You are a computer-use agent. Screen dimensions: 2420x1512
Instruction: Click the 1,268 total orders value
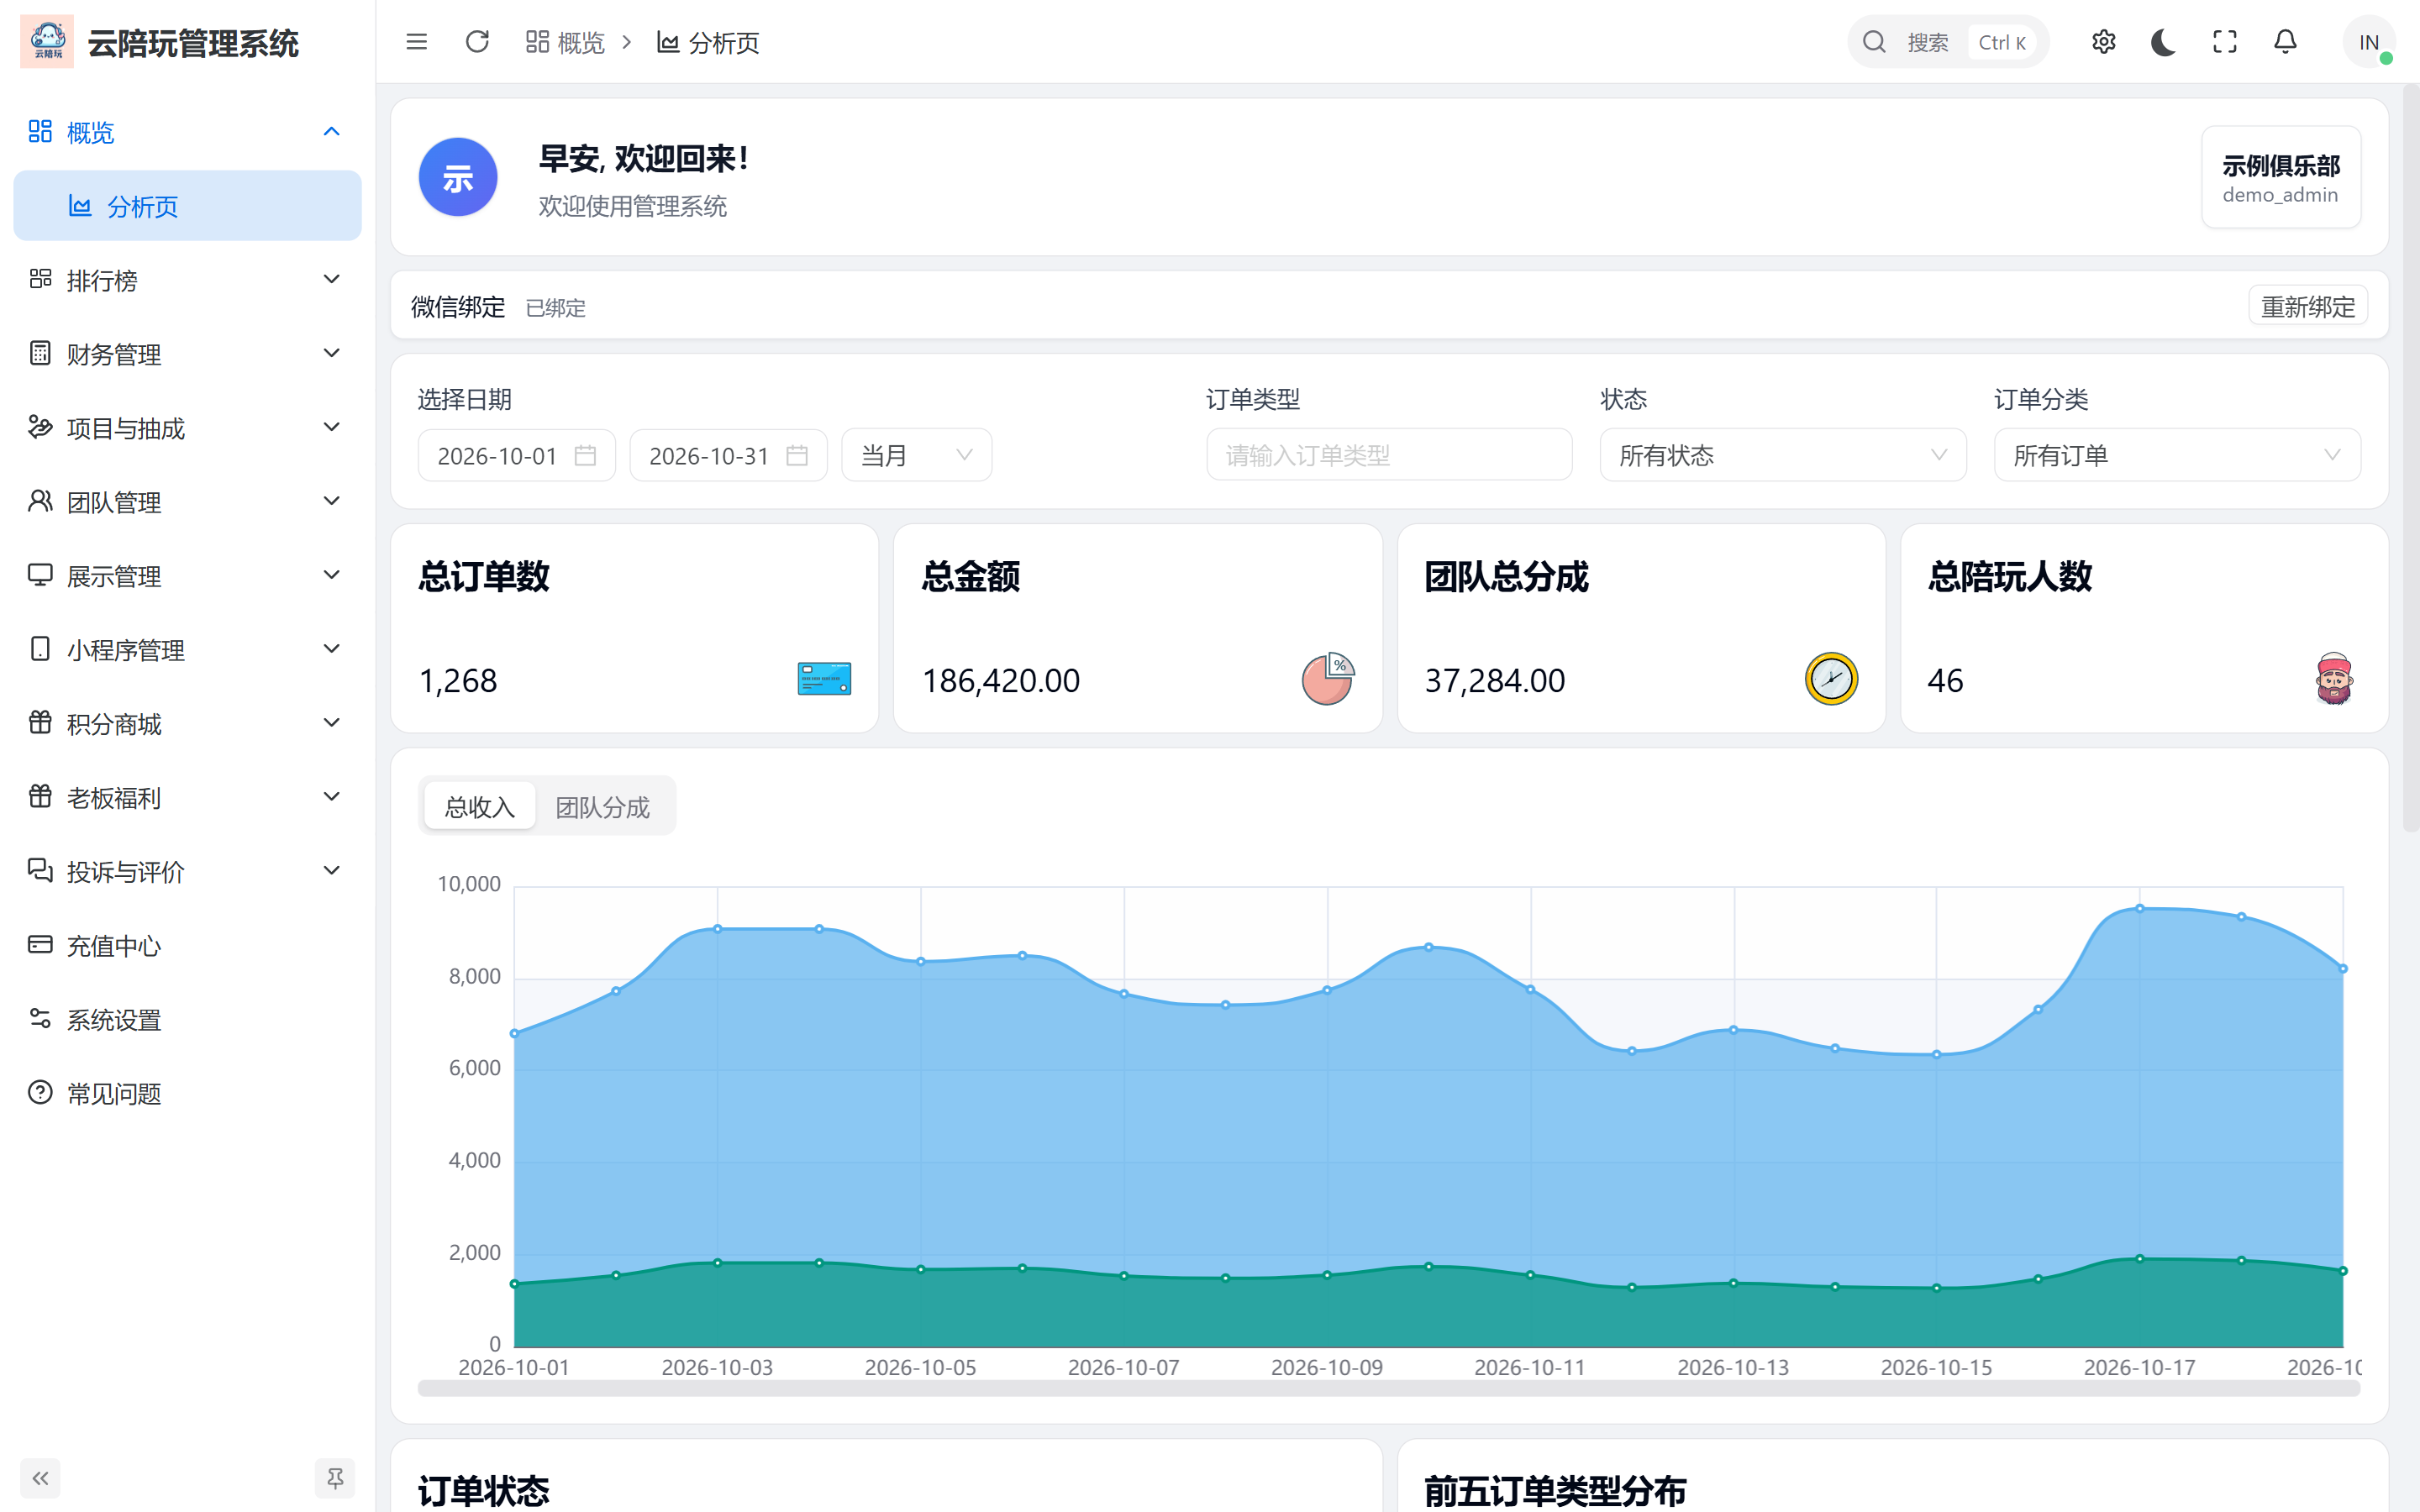[x=458, y=681]
